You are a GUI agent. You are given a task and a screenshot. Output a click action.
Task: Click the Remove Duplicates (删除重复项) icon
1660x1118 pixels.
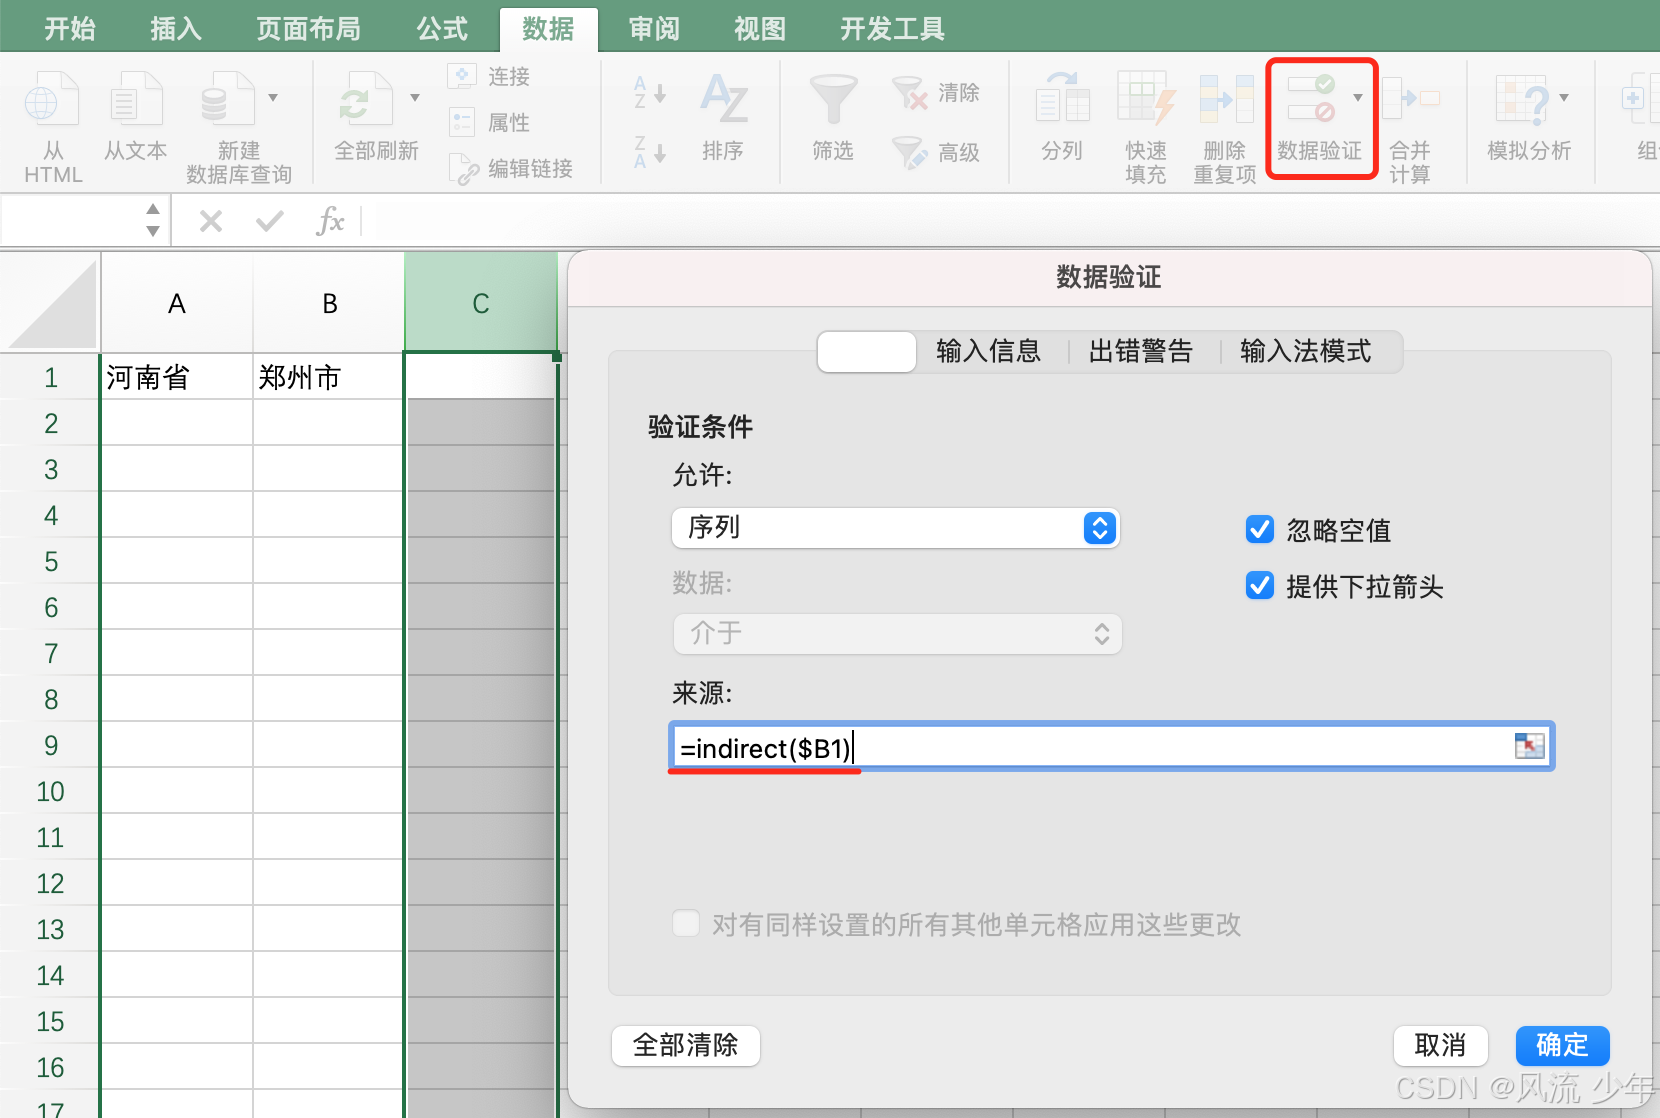(x=1226, y=100)
